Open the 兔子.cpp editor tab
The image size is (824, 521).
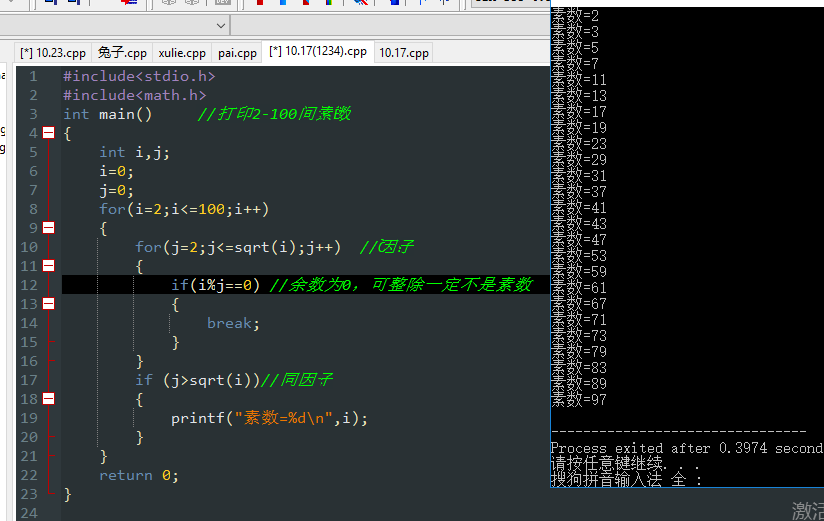tap(122, 53)
